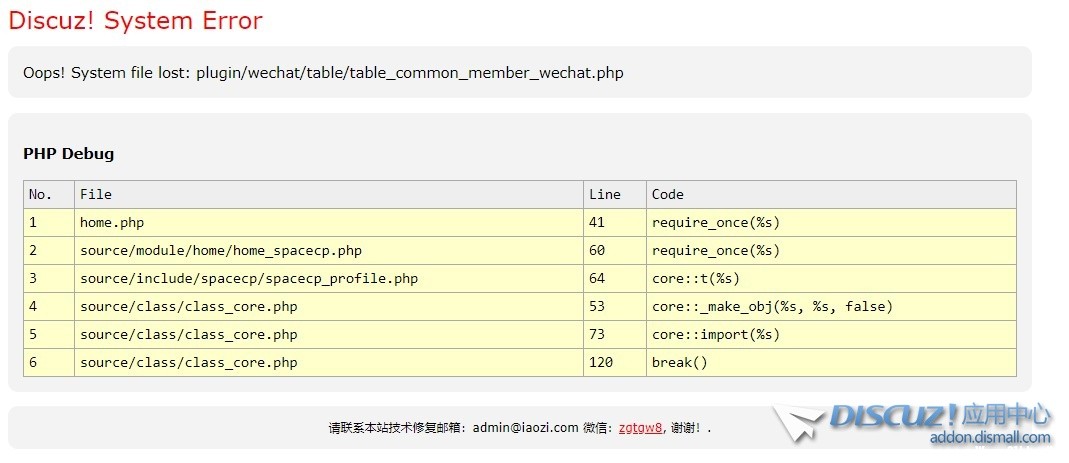This screenshot has height=463, width=1069.
Task: Click the admin@iaozi.com email address
Action: [525, 428]
